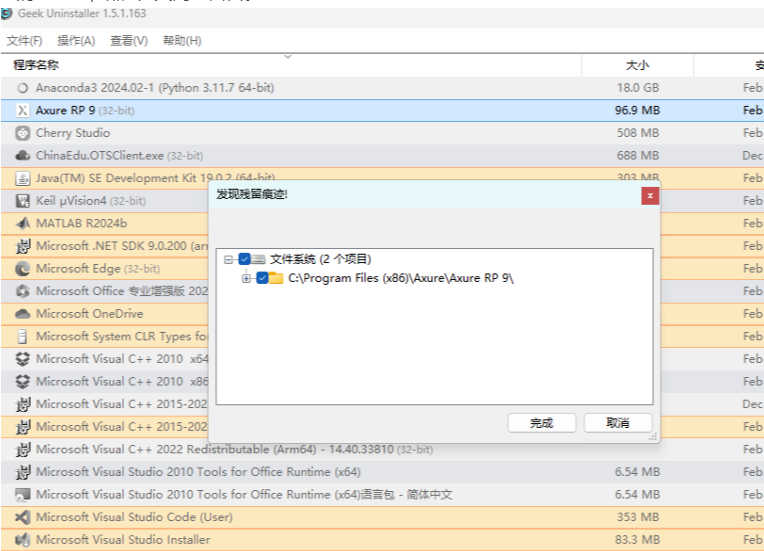Click the 508 MB size cell
The width and height of the screenshot is (764, 551).
637,133
